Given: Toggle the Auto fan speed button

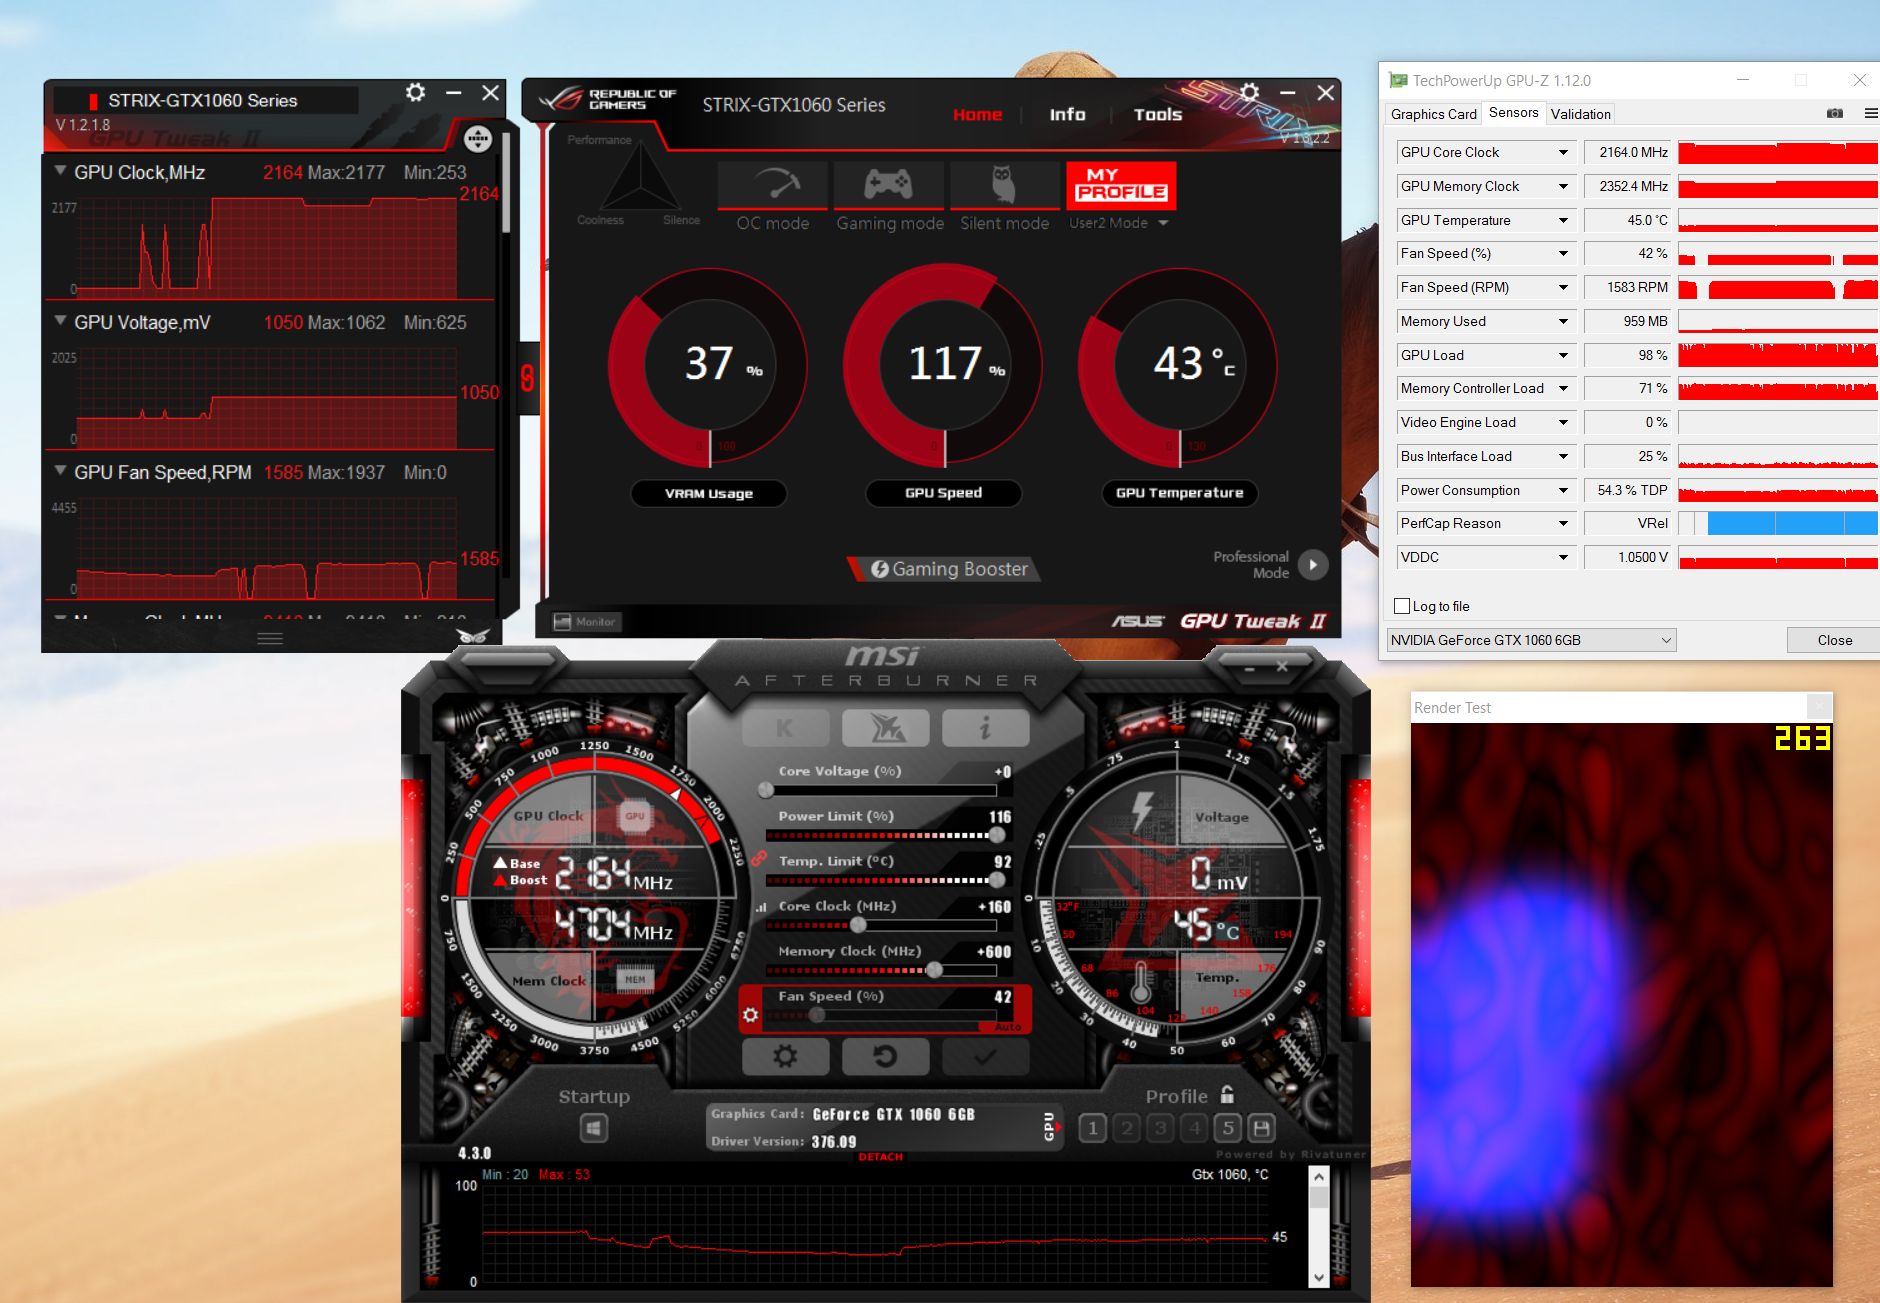Looking at the screenshot, I should point(1007,1027).
